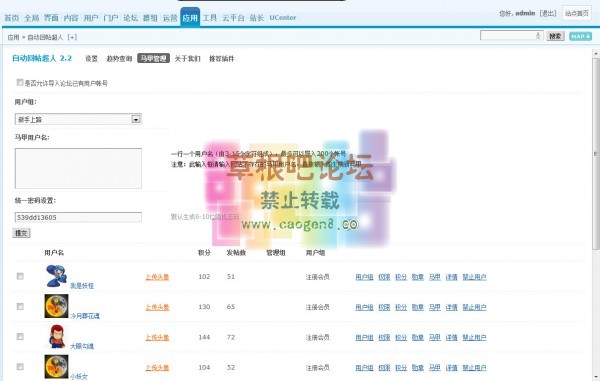Go to the 首页 top menu

pyautogui.click(x=11, y=18)
